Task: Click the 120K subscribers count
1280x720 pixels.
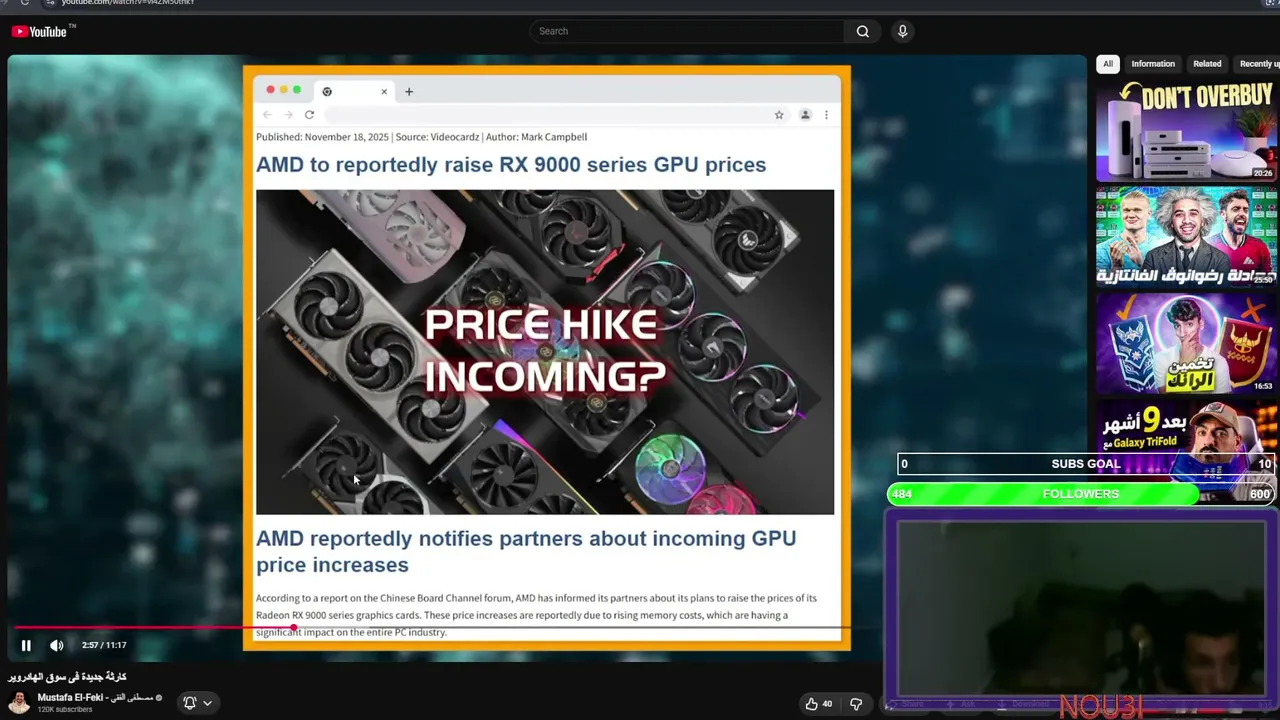Action: pos(65,709)
